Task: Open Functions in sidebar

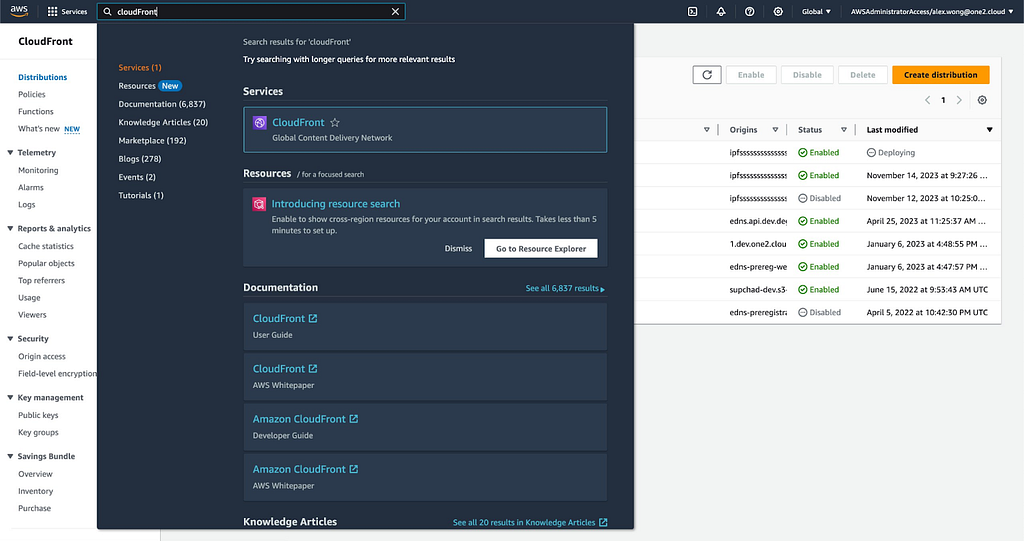Action: pos(36,111)
